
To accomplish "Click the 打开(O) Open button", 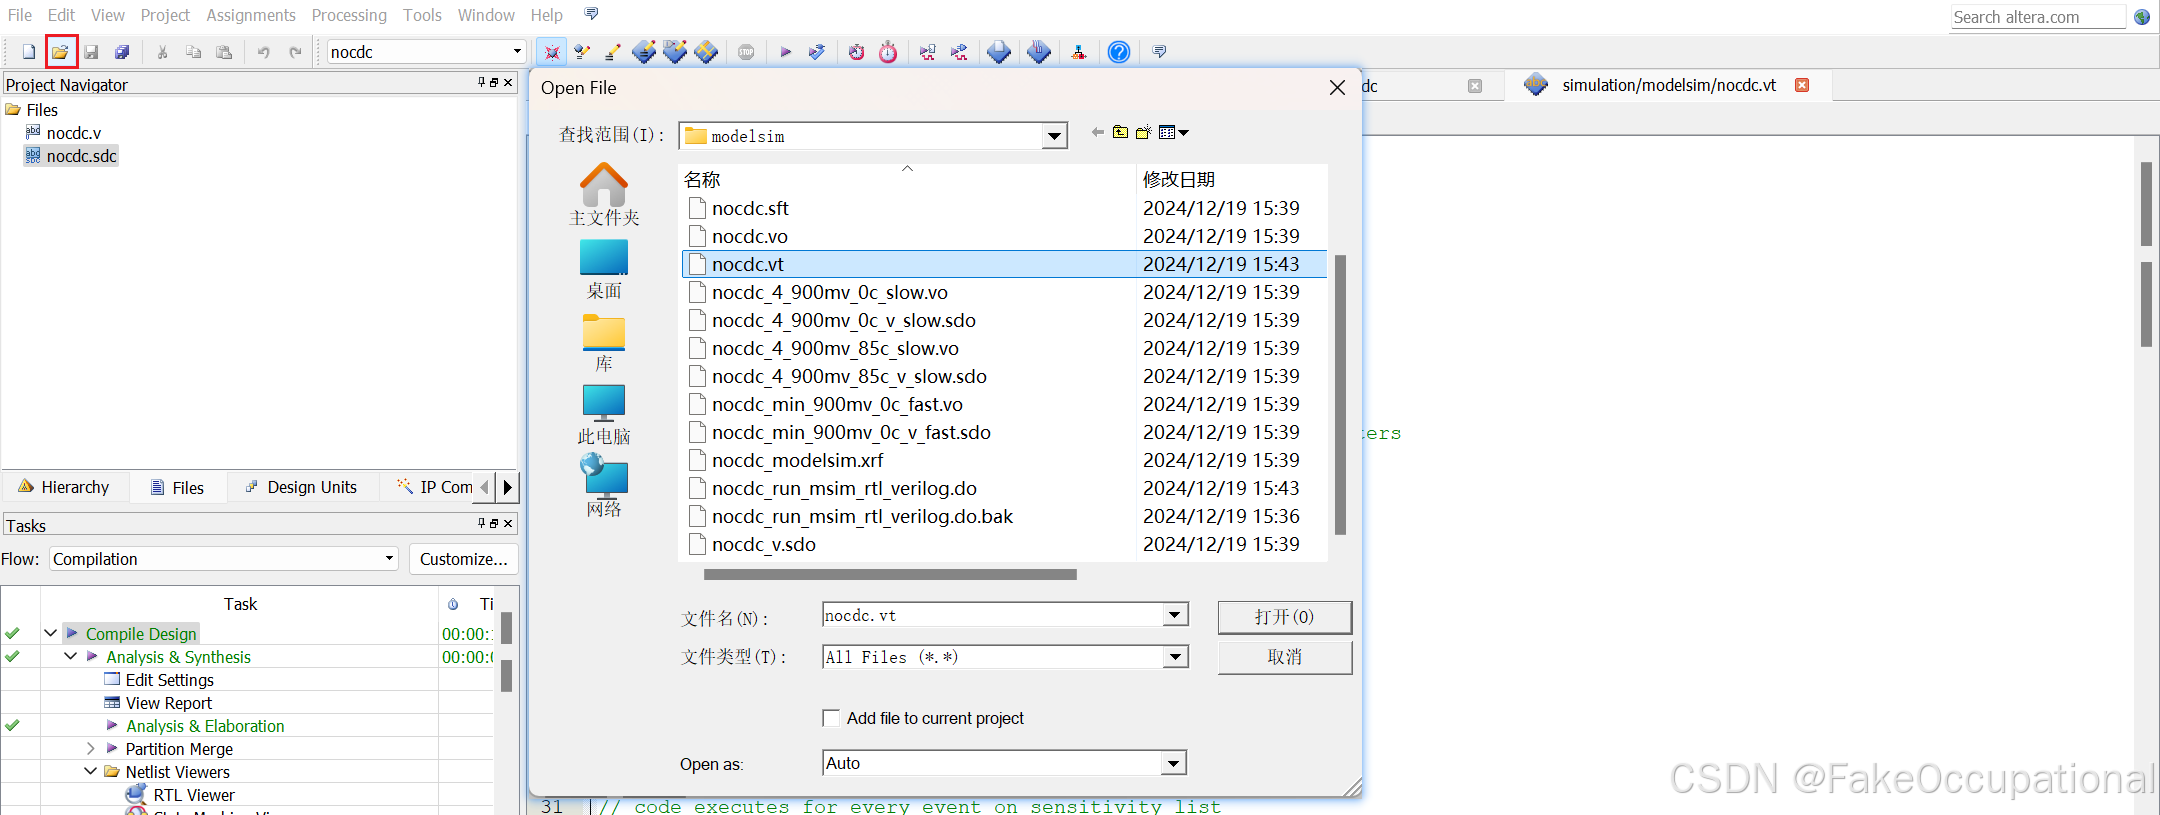I will coord(1285,617).
